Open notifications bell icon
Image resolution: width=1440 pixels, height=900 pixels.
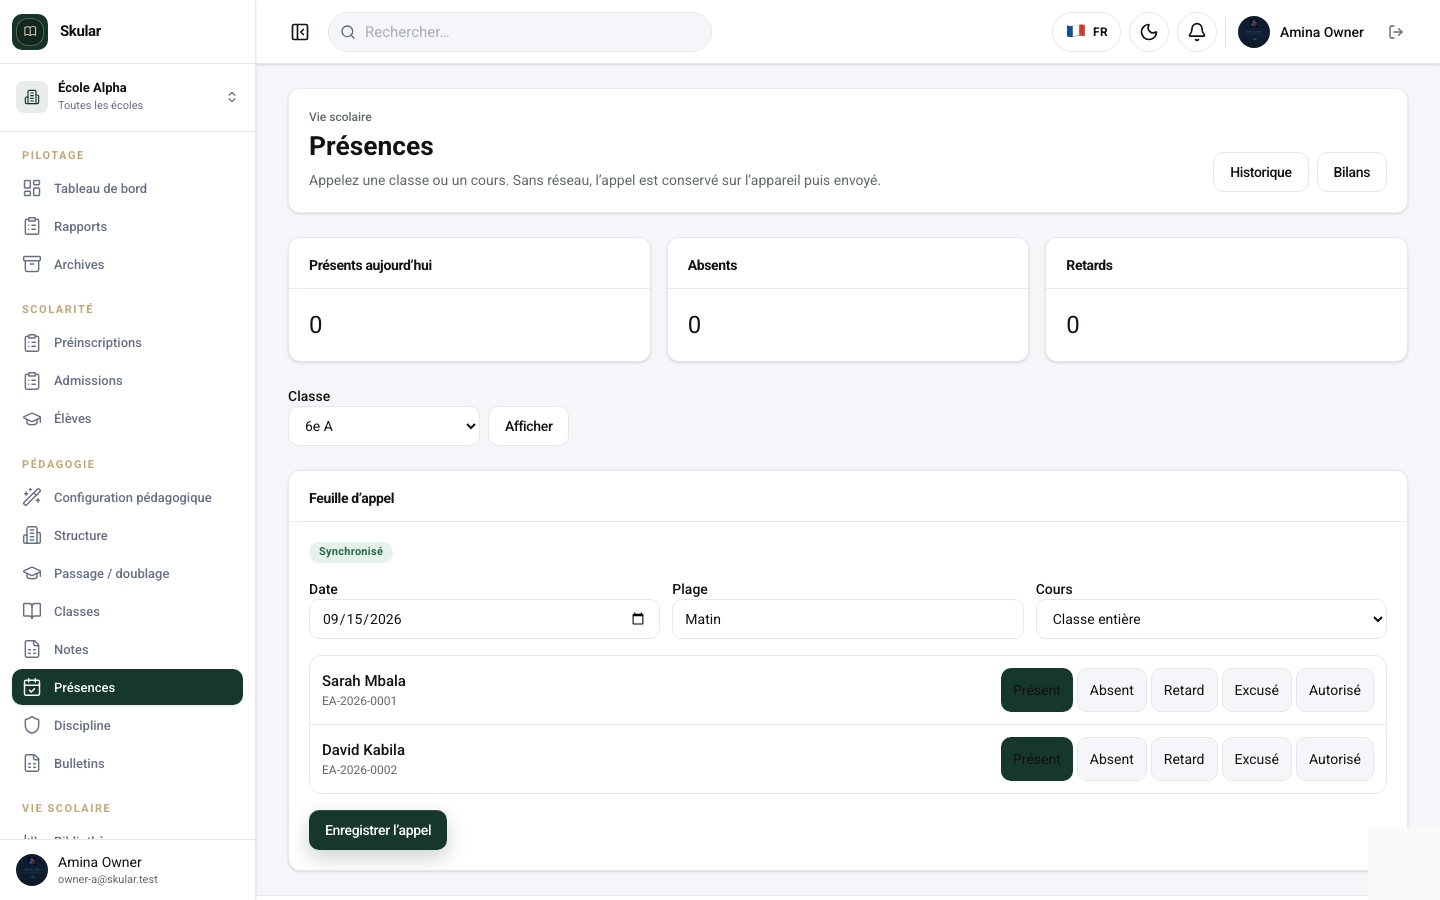tap(1197, 32)
